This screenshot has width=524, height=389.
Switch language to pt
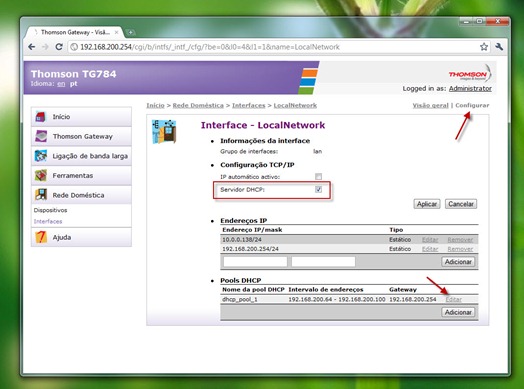tap(74, 84)
